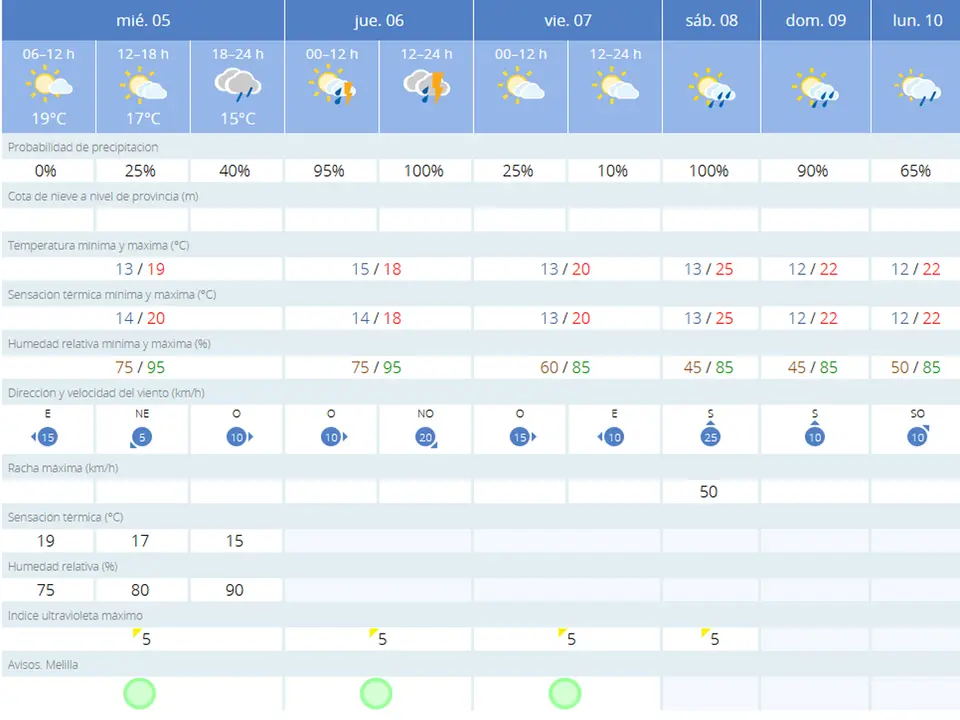Screen dimensions: 960x720
Task: Select the vie. 07 day header
Action: pyautogui.click(x=568, y=20)
